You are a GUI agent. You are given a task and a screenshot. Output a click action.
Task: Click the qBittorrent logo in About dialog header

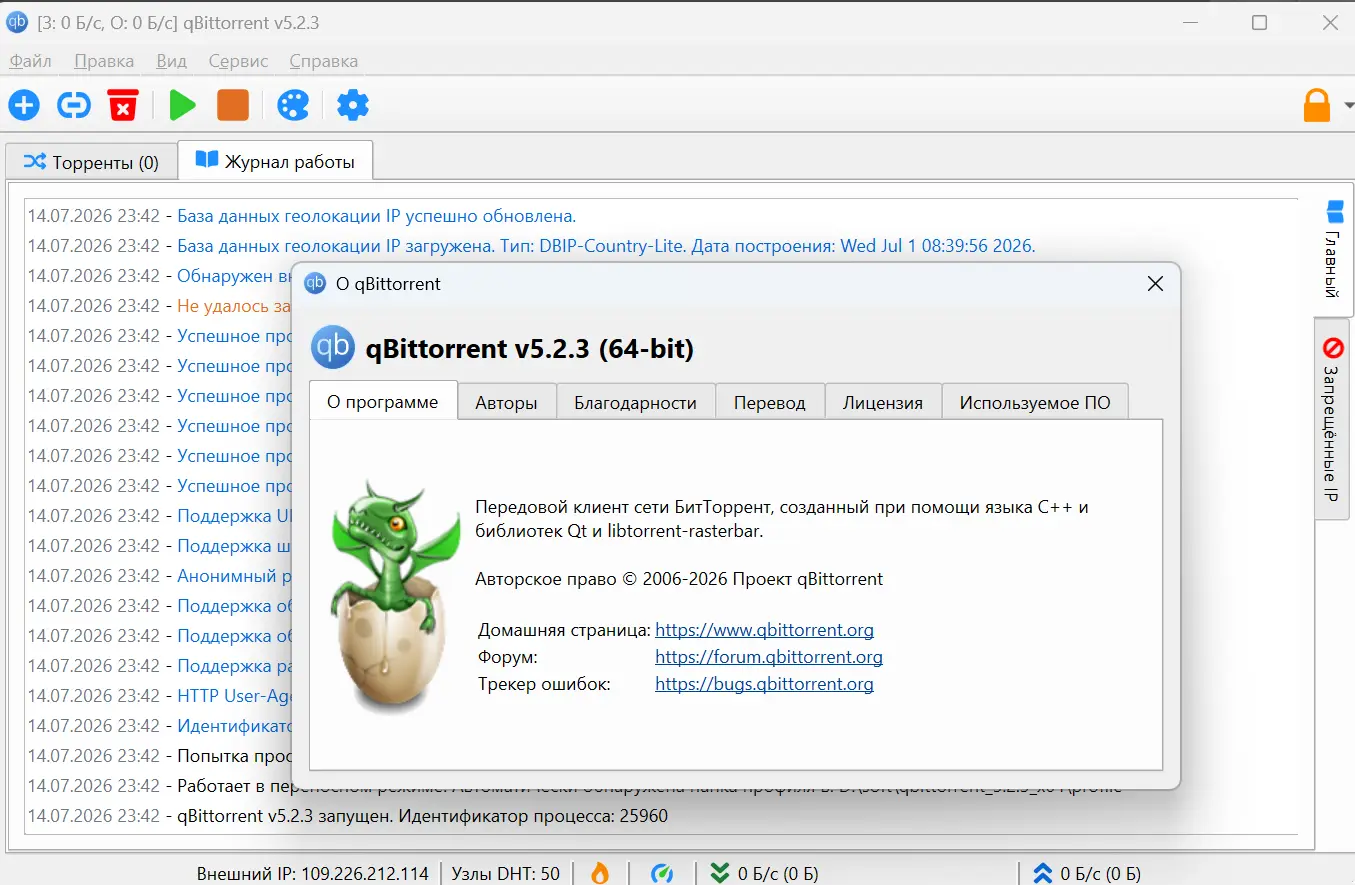coord(333,347)
